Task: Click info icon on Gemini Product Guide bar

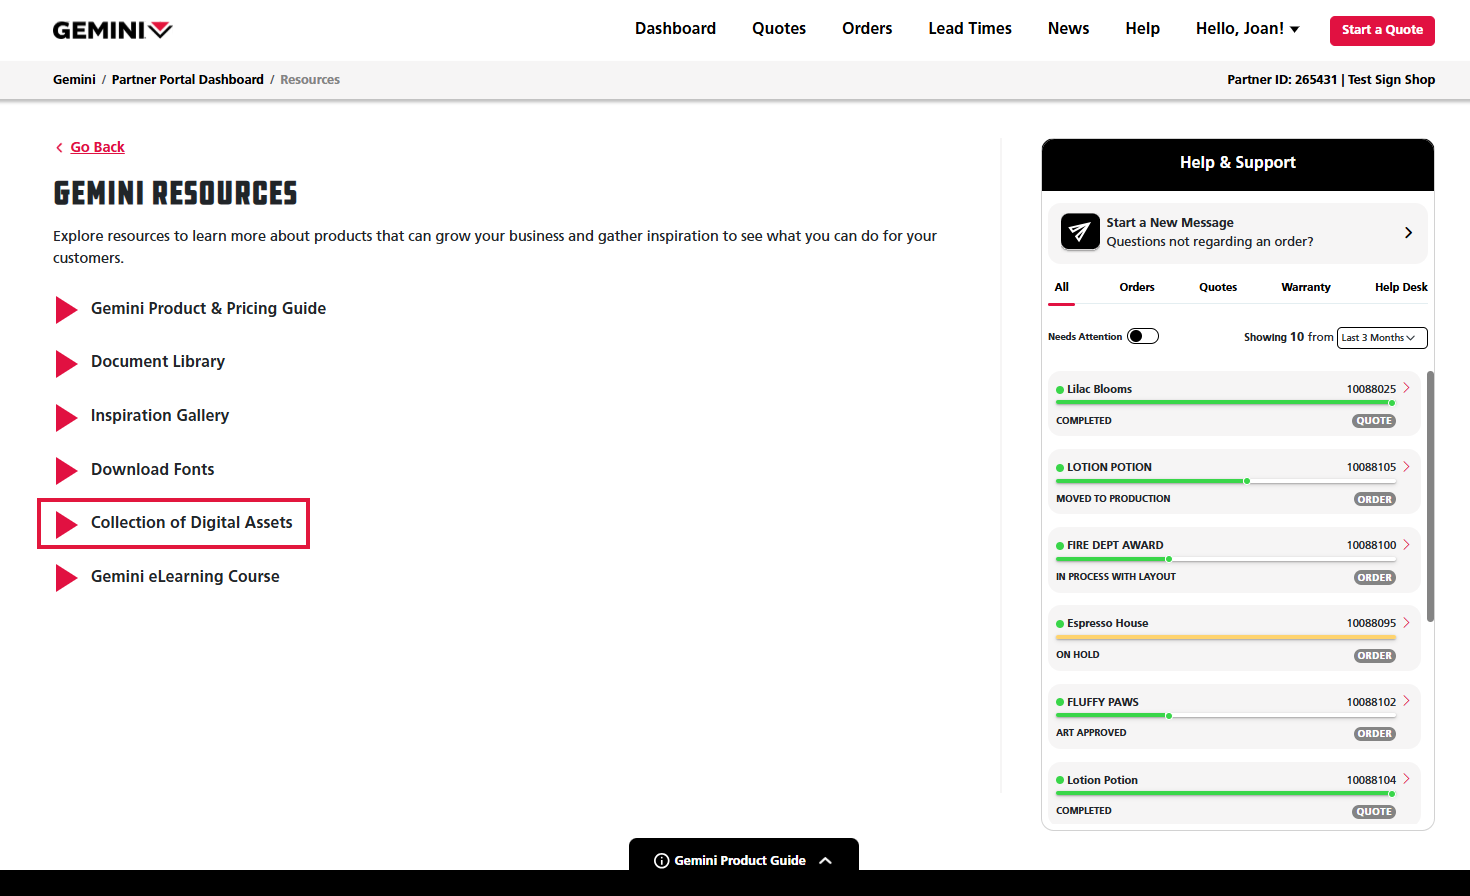Action: click(661, 861)
